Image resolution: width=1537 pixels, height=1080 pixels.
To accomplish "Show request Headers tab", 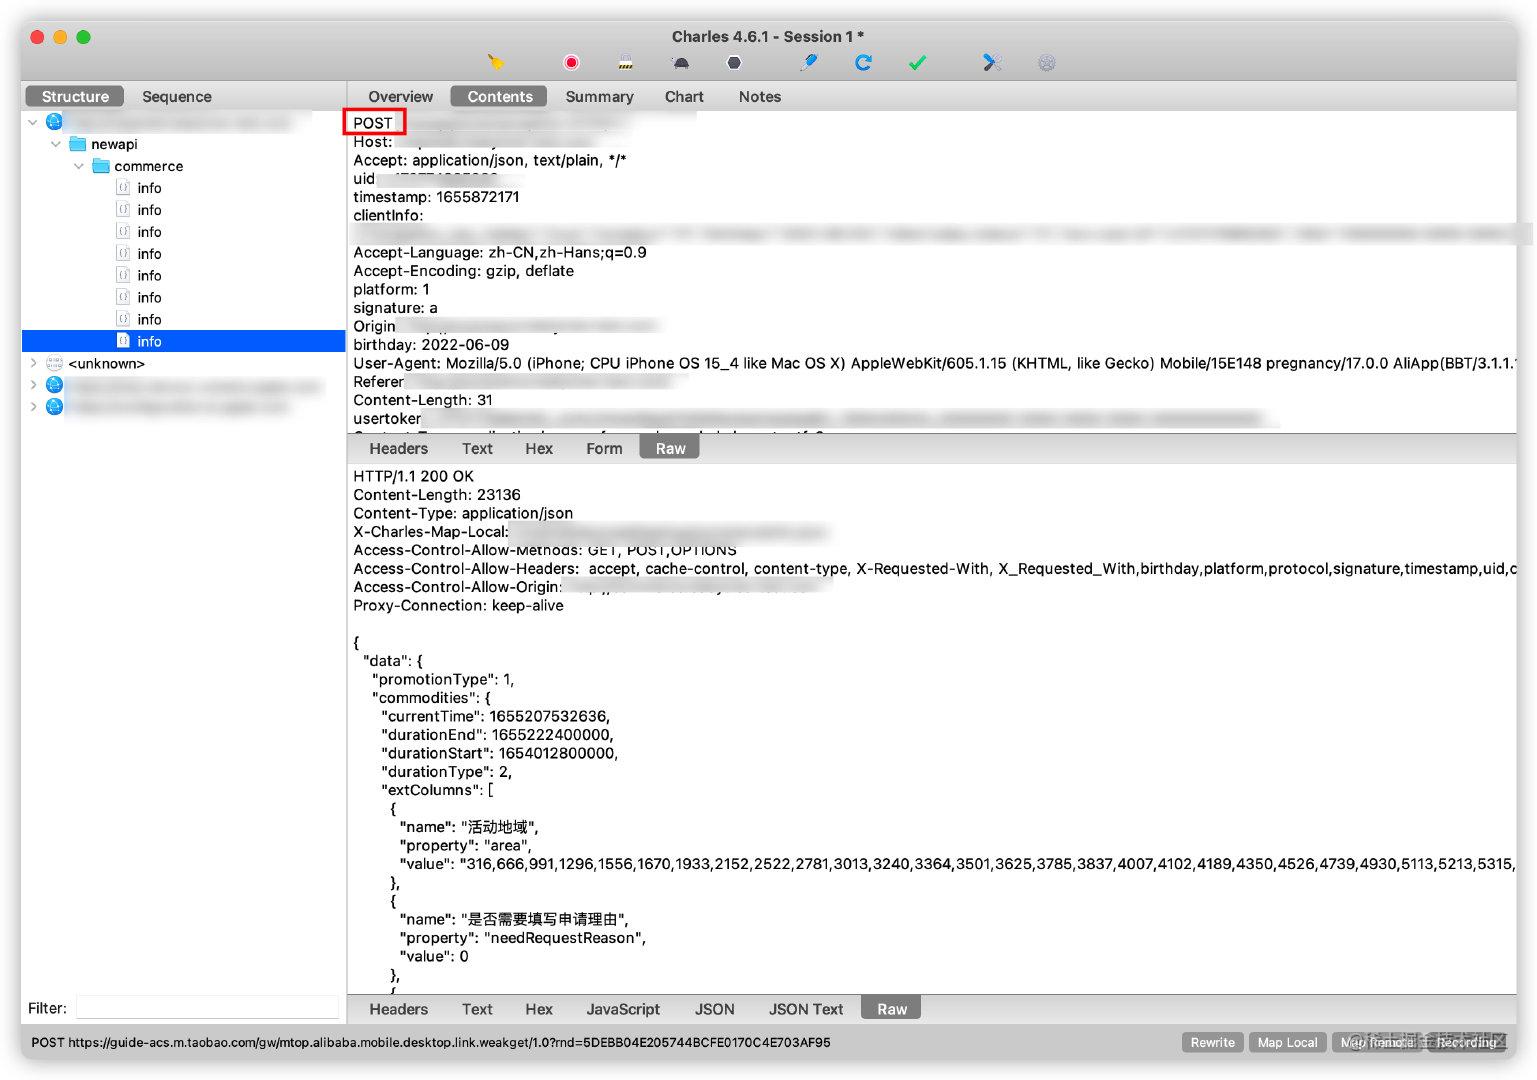I will tap(398, 449).
